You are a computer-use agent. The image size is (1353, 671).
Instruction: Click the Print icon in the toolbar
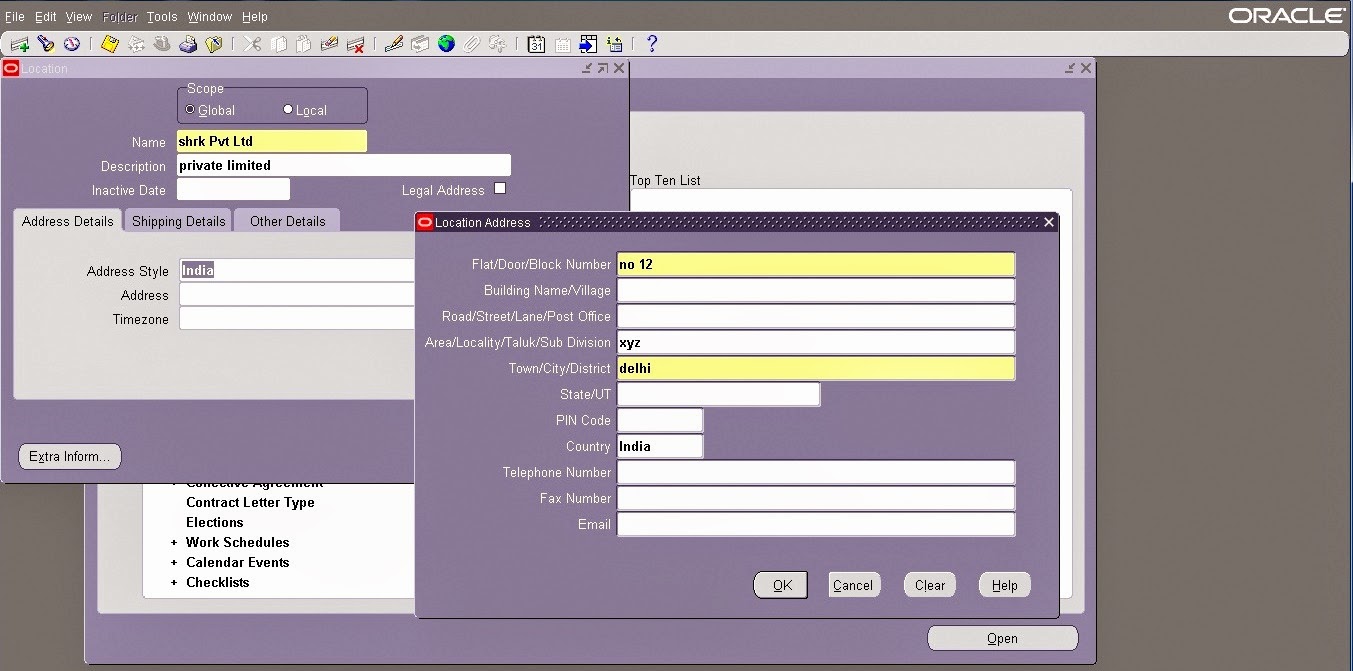tap(188, 44)
